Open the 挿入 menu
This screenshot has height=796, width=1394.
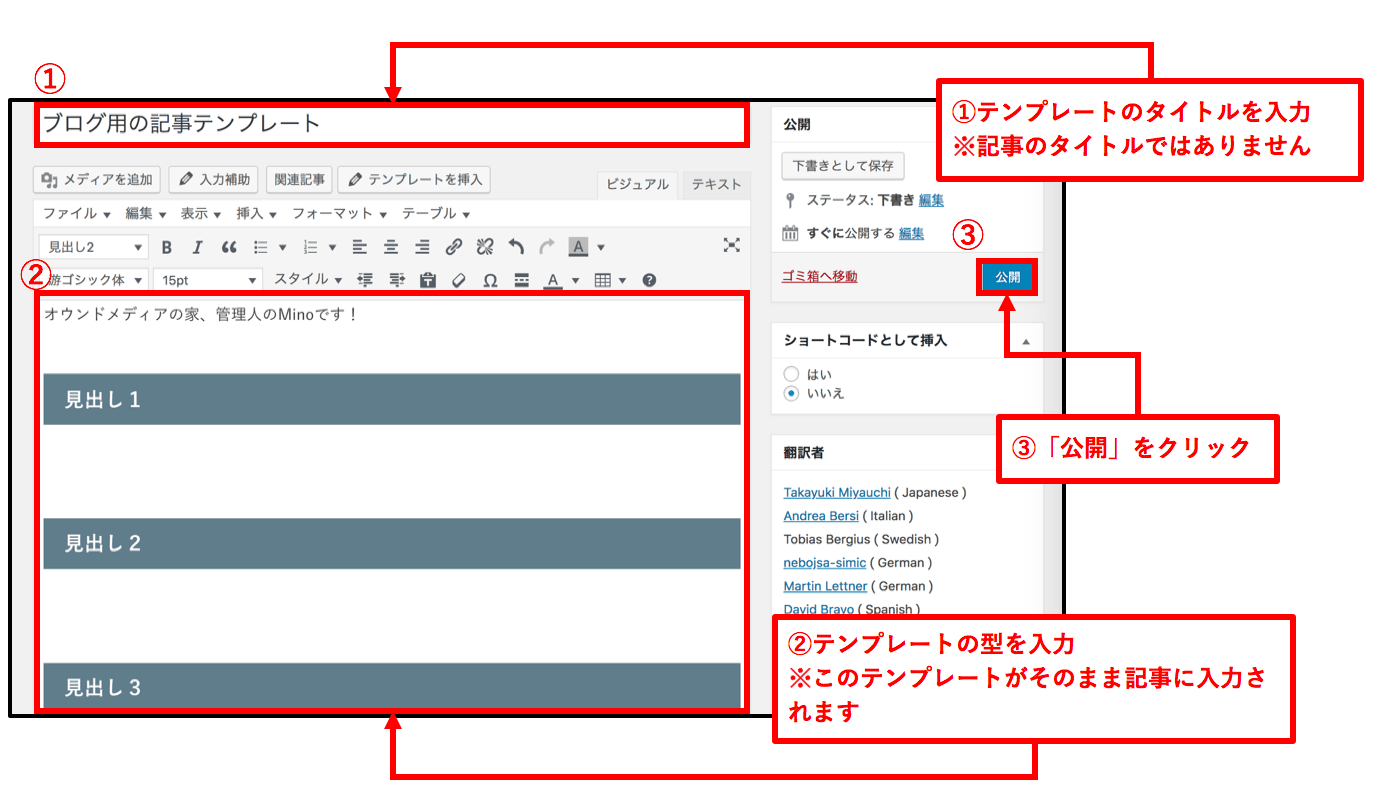(256, 213)
